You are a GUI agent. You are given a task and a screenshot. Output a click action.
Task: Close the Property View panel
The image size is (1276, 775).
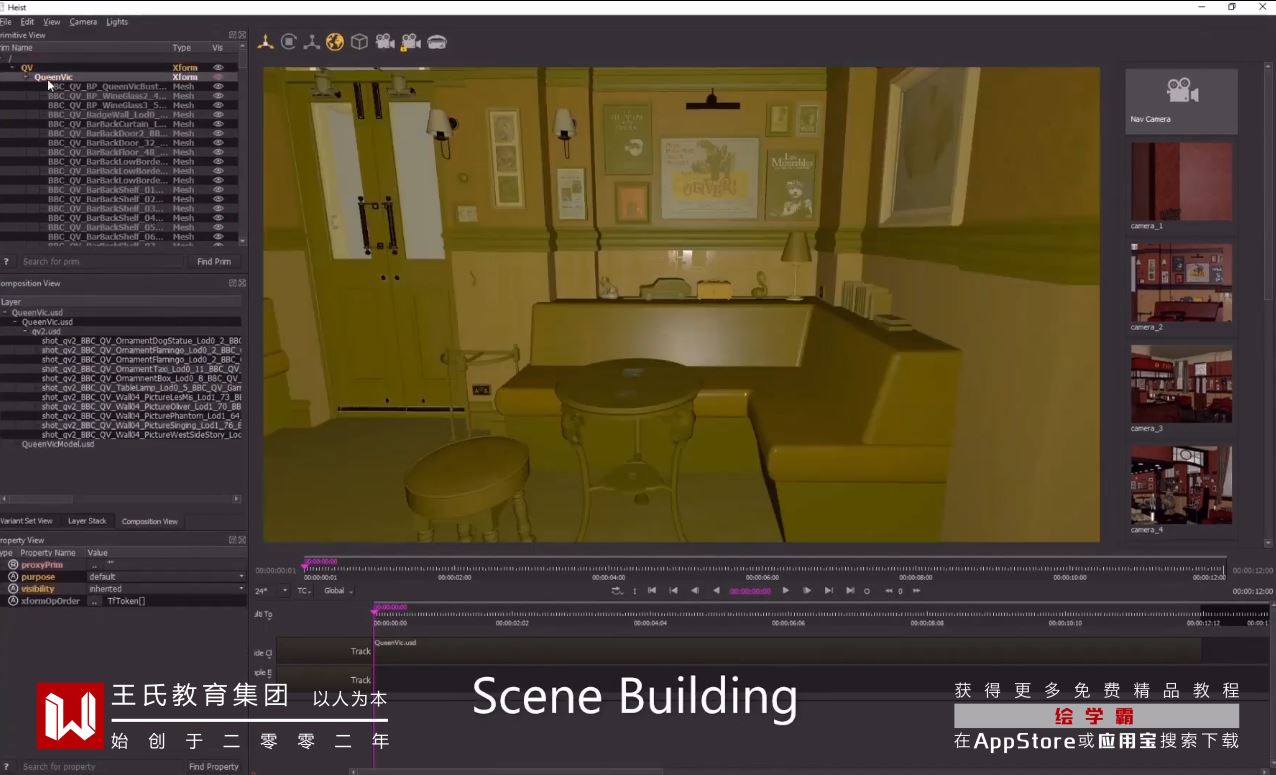click(242, 540)
